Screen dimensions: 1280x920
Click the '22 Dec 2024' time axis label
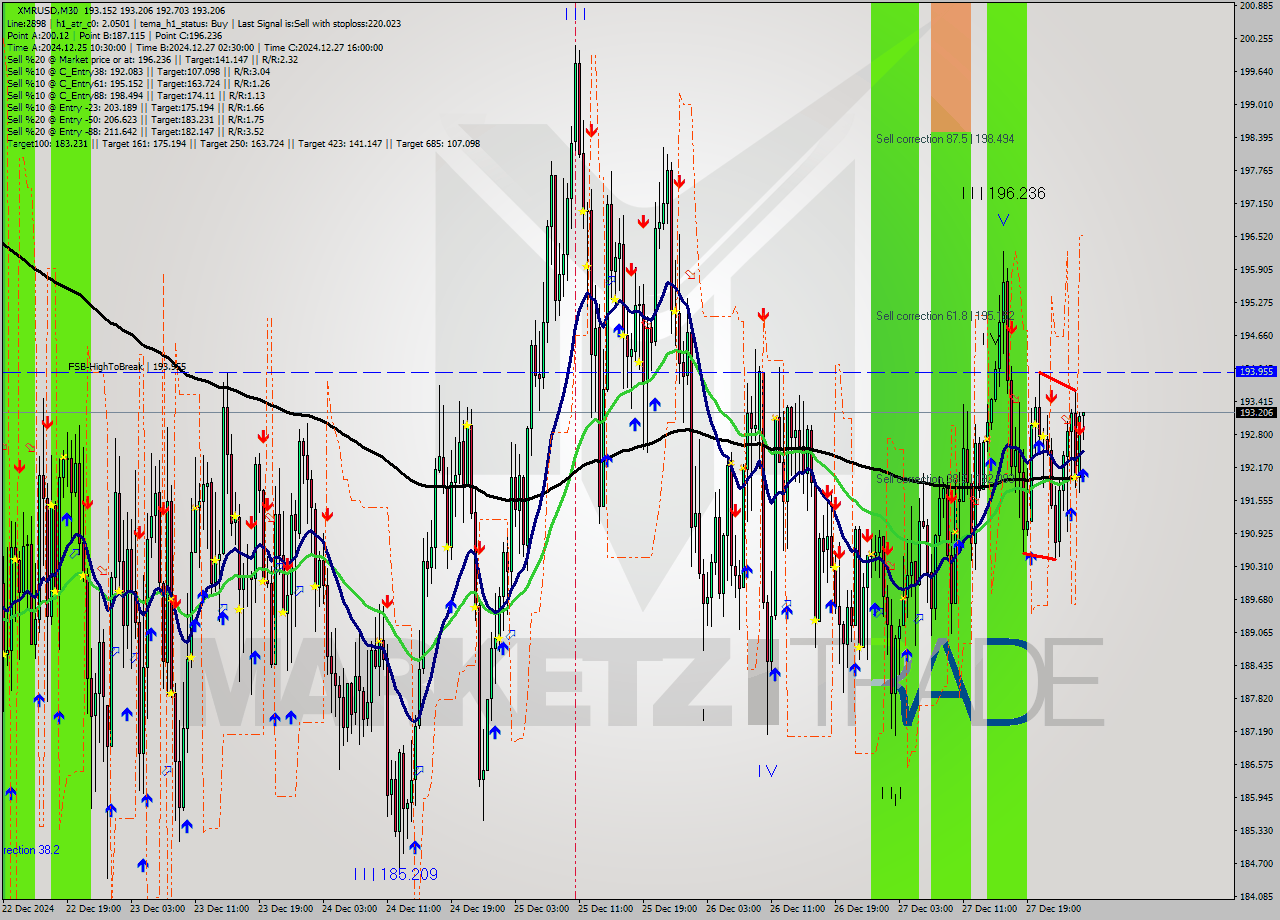(x=28, y=909)
